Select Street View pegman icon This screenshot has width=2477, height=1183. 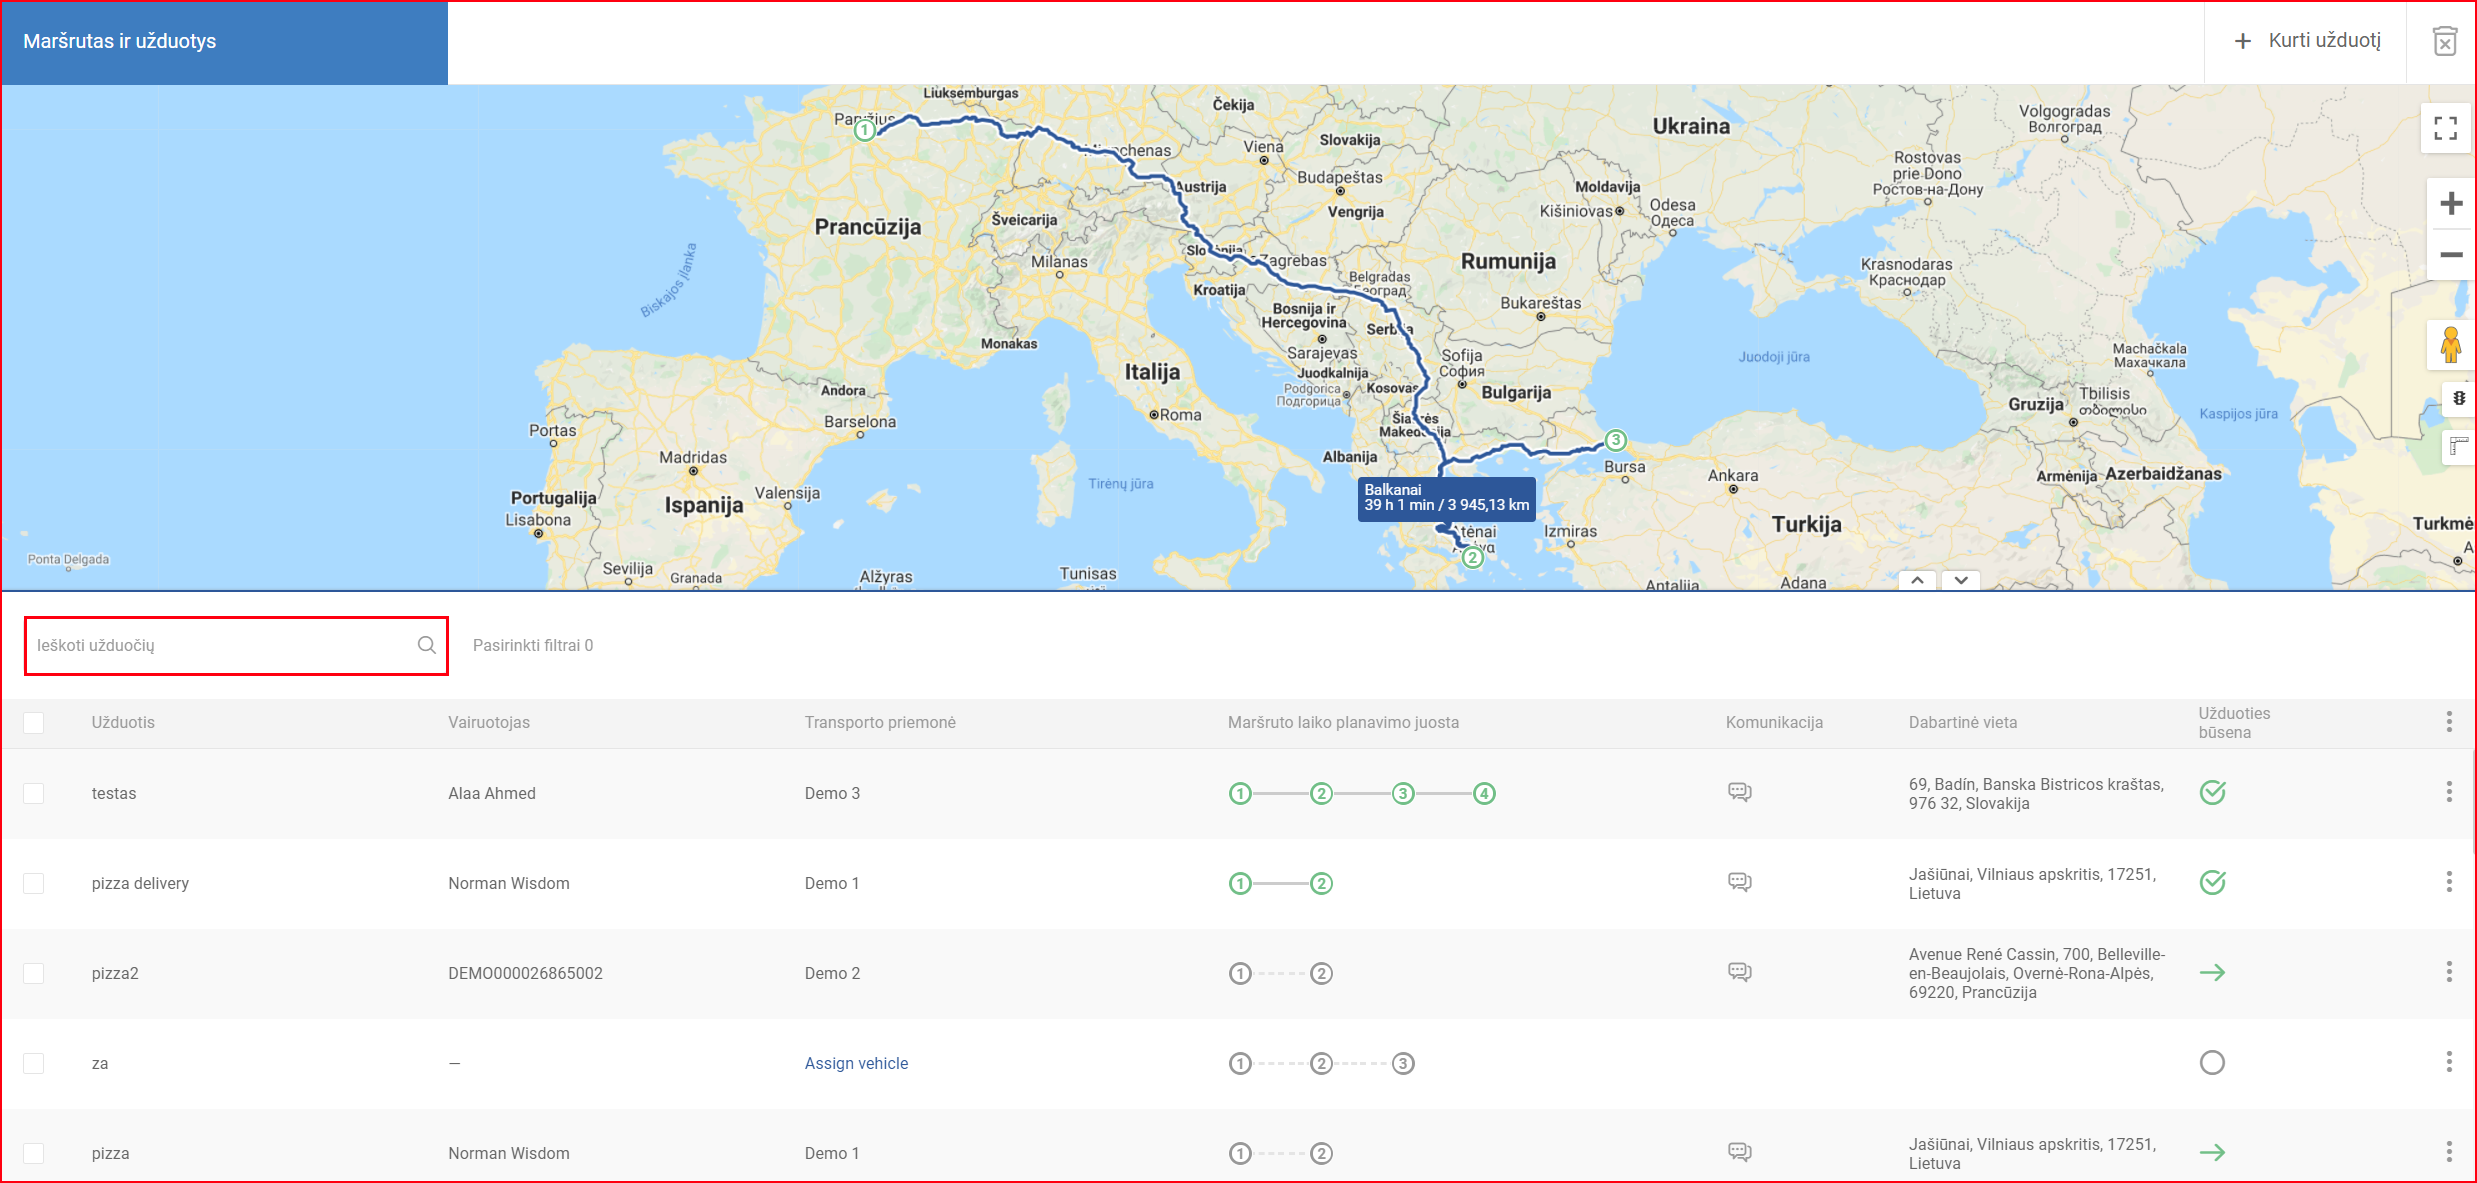[2450, 345]
